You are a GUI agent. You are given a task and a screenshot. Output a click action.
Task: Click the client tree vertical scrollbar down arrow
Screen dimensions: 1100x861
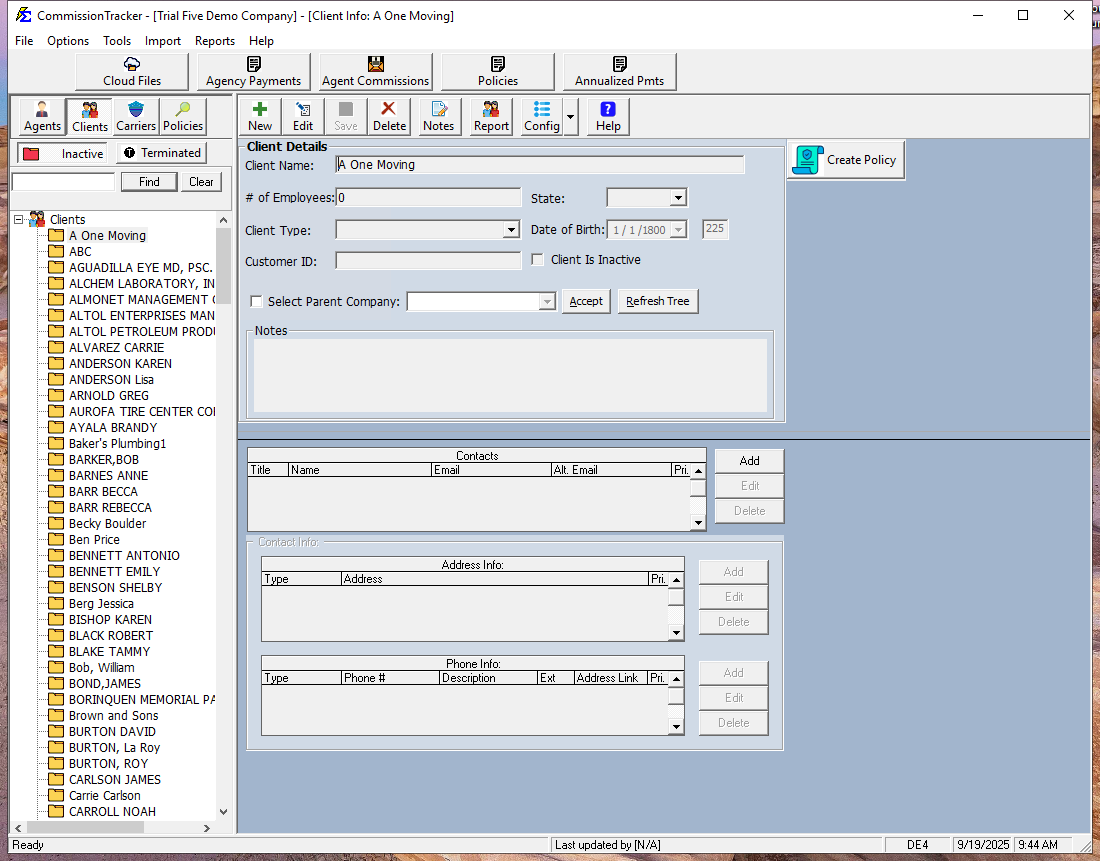223,812
